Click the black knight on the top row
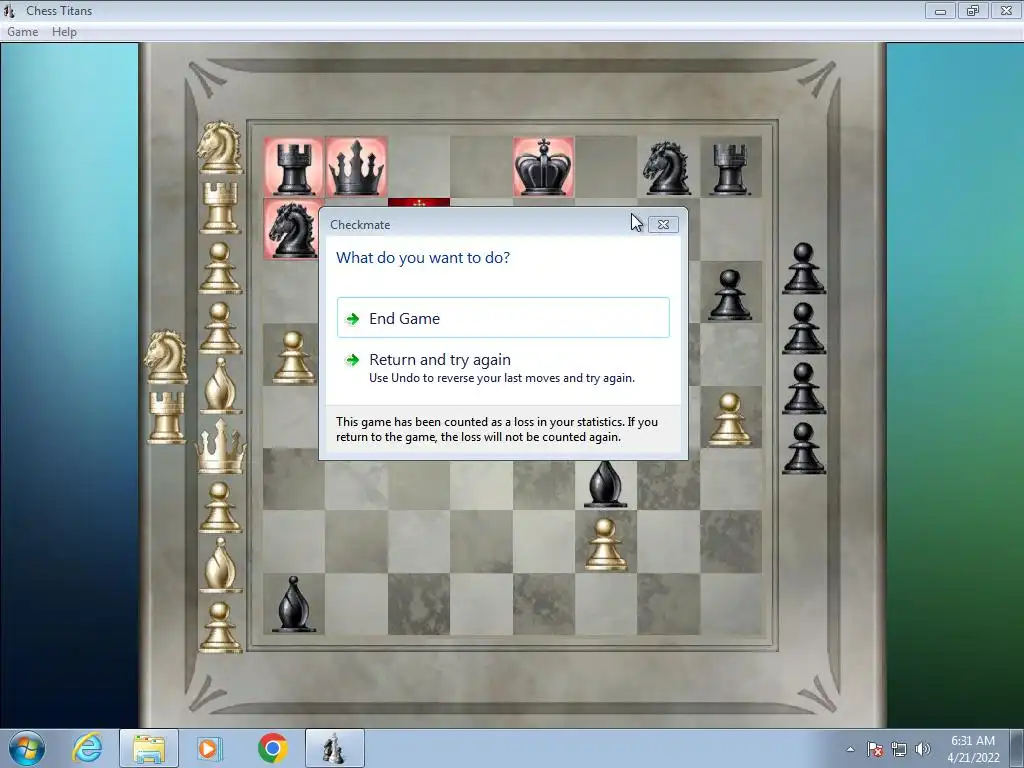This screenshot has height=768, width=1024. coord(667,168)
